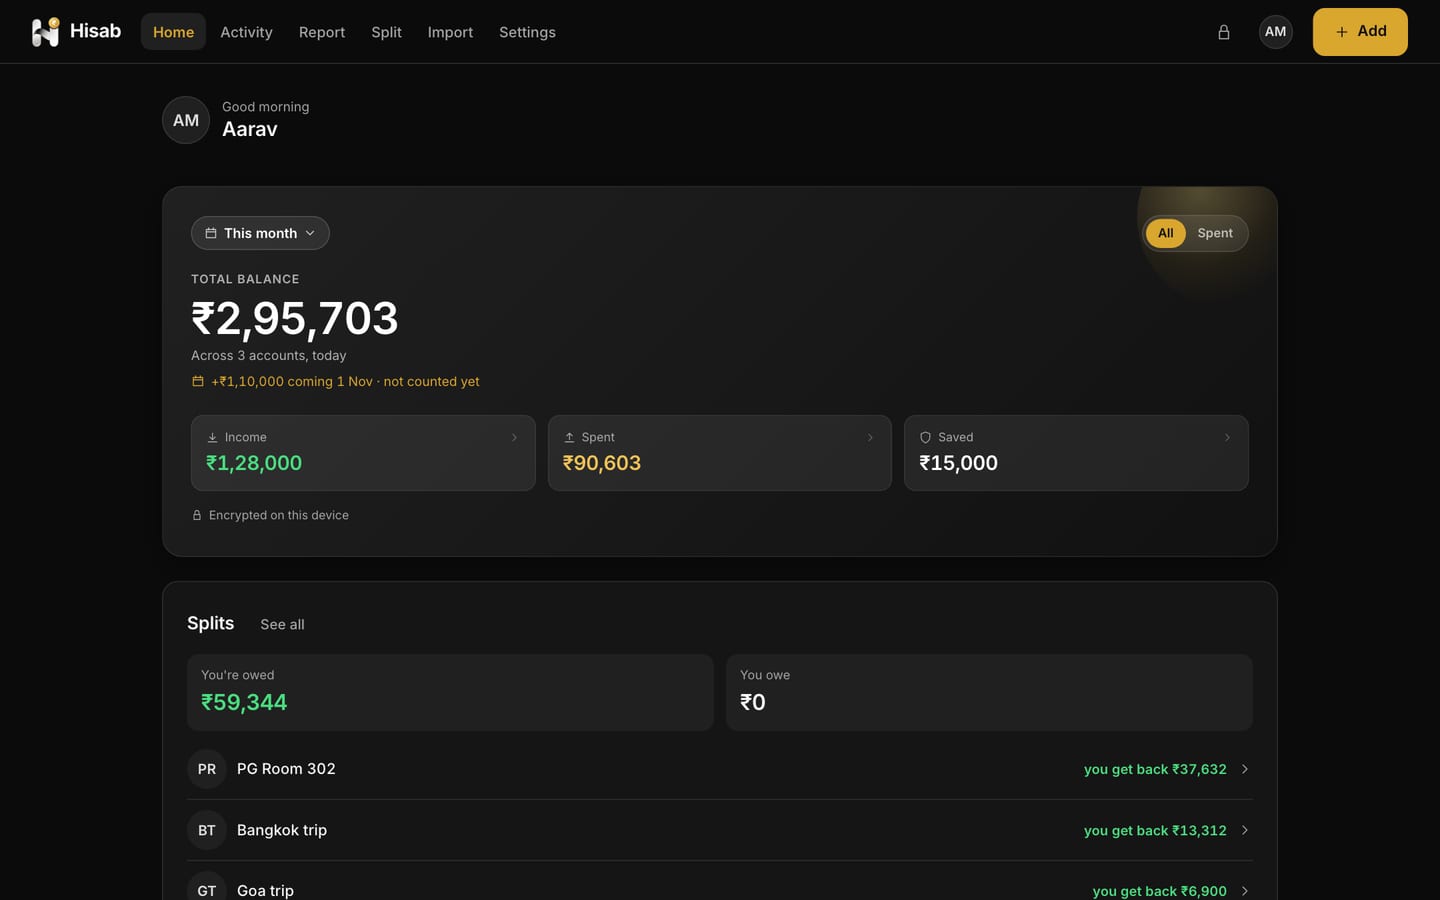Screen dimensions: 1440x900
Task: Open the Activity tab
Action: pyautogui.click(x=246, y=32)
